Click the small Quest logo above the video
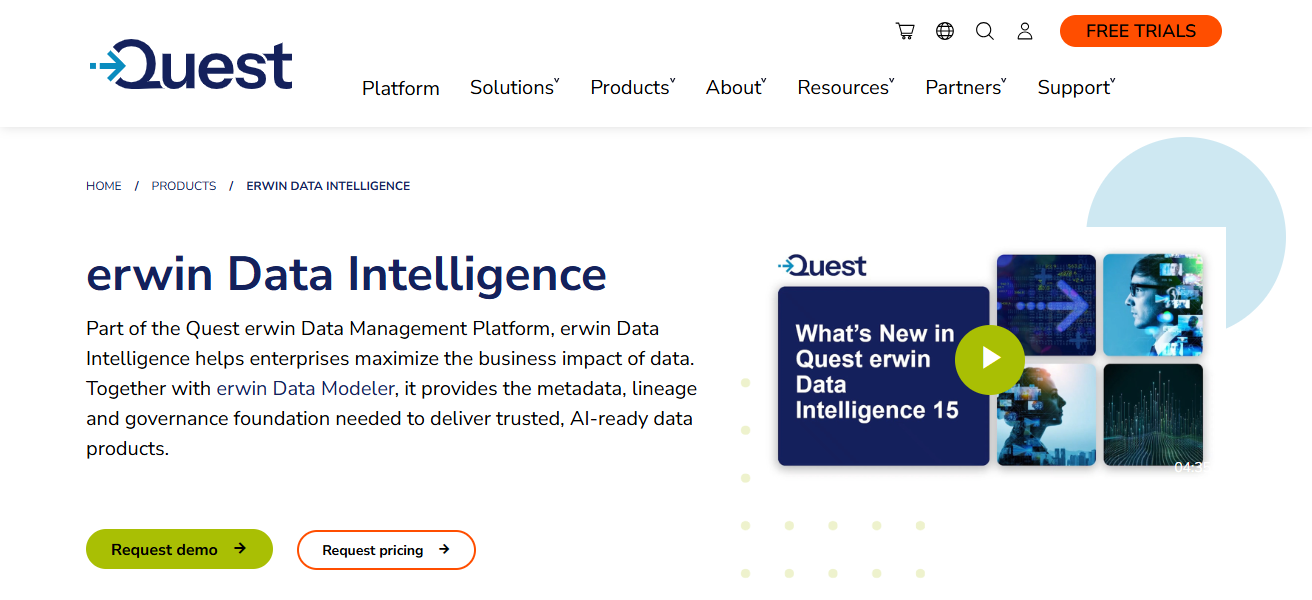Viewport: 1312px width, 600px height. [822, 266]
